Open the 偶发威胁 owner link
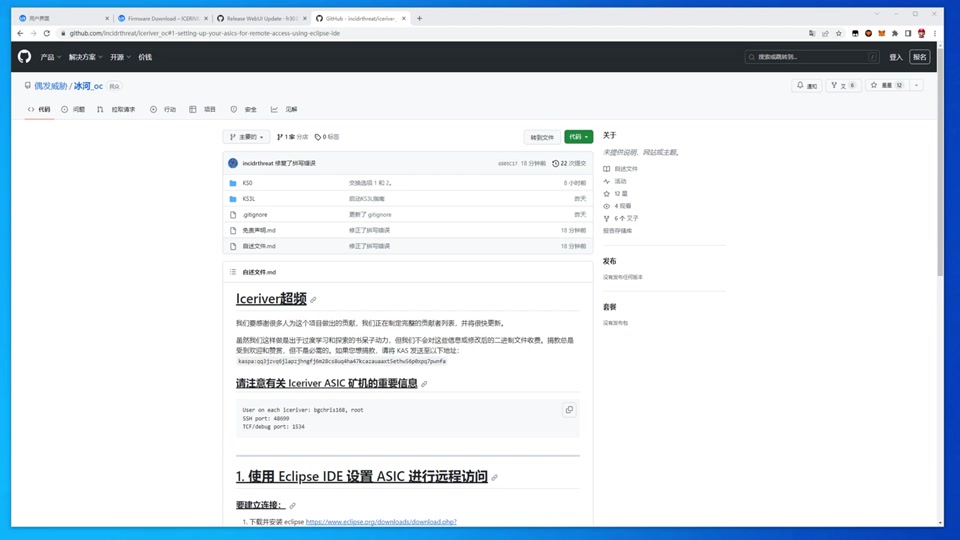The height and width of the screenshot is (540, 960). tap(50, 86)
